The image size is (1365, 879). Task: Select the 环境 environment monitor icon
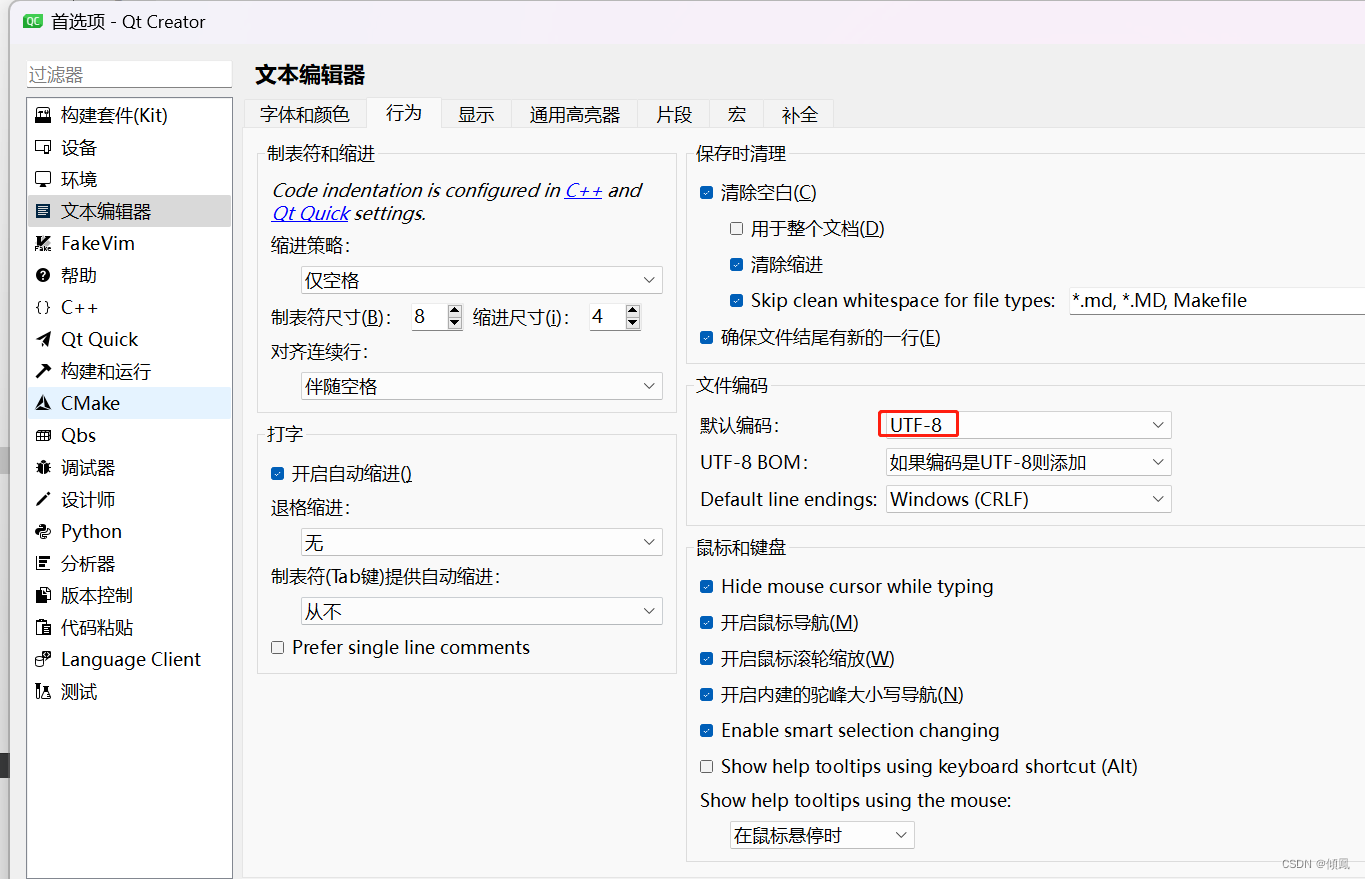pos(43,179)
